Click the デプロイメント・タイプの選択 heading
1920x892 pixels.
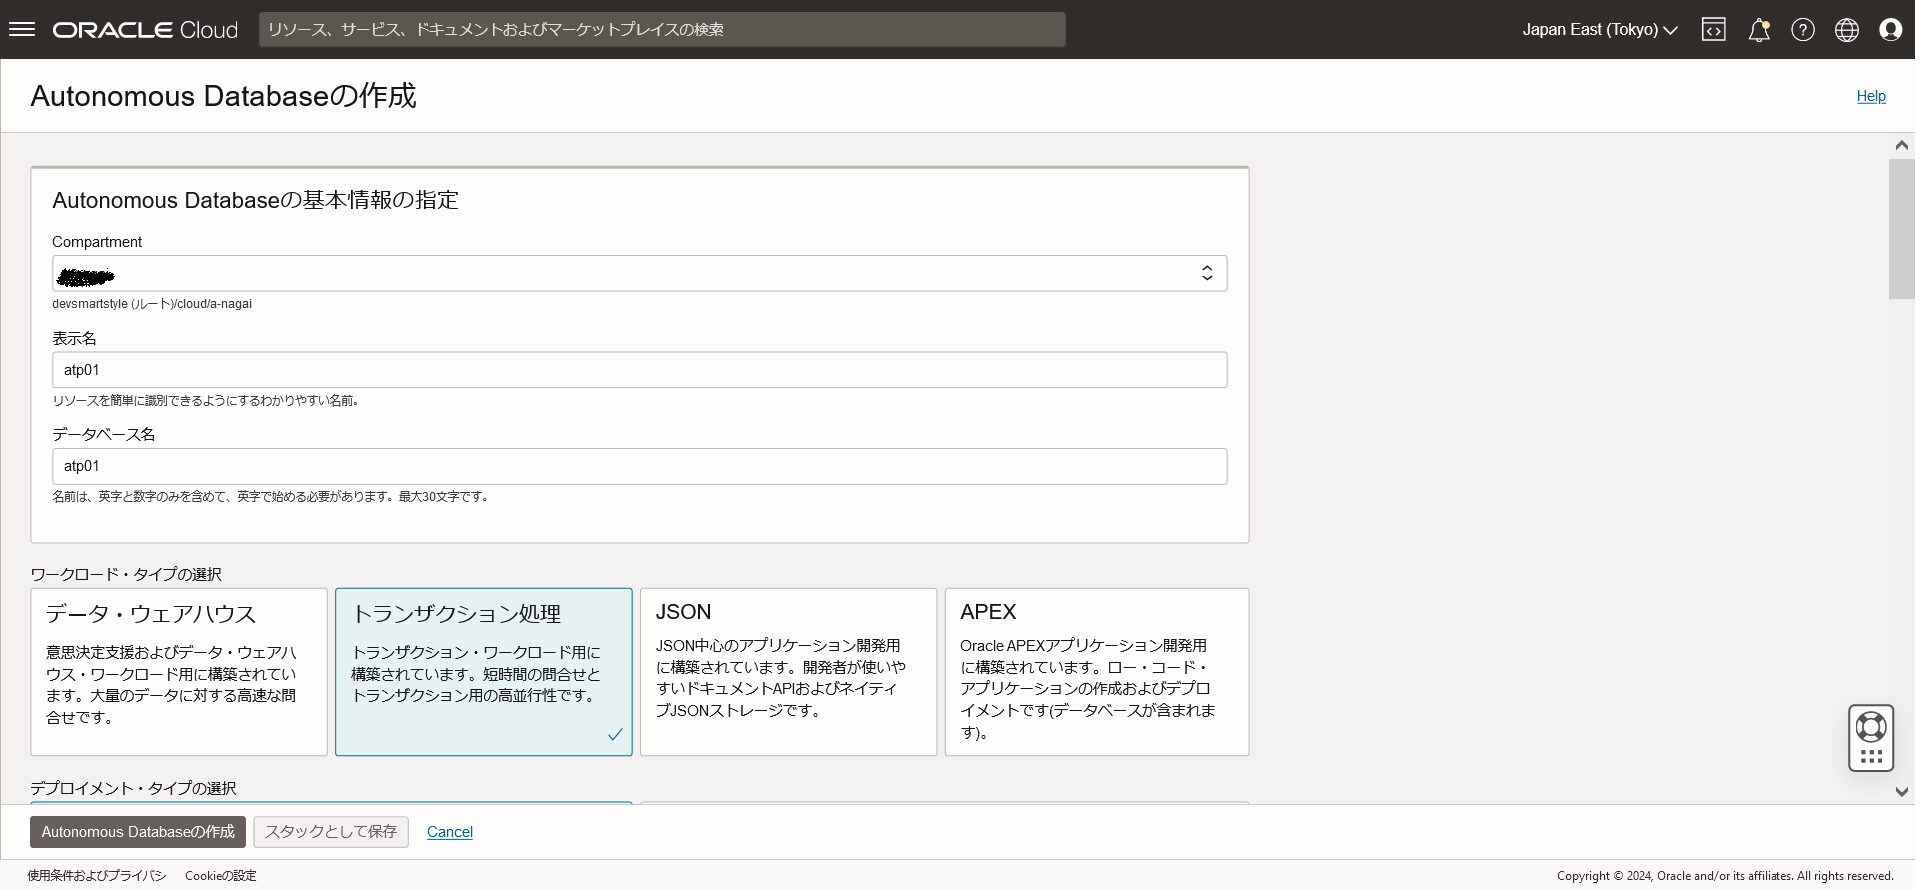[x=134, y=788]
